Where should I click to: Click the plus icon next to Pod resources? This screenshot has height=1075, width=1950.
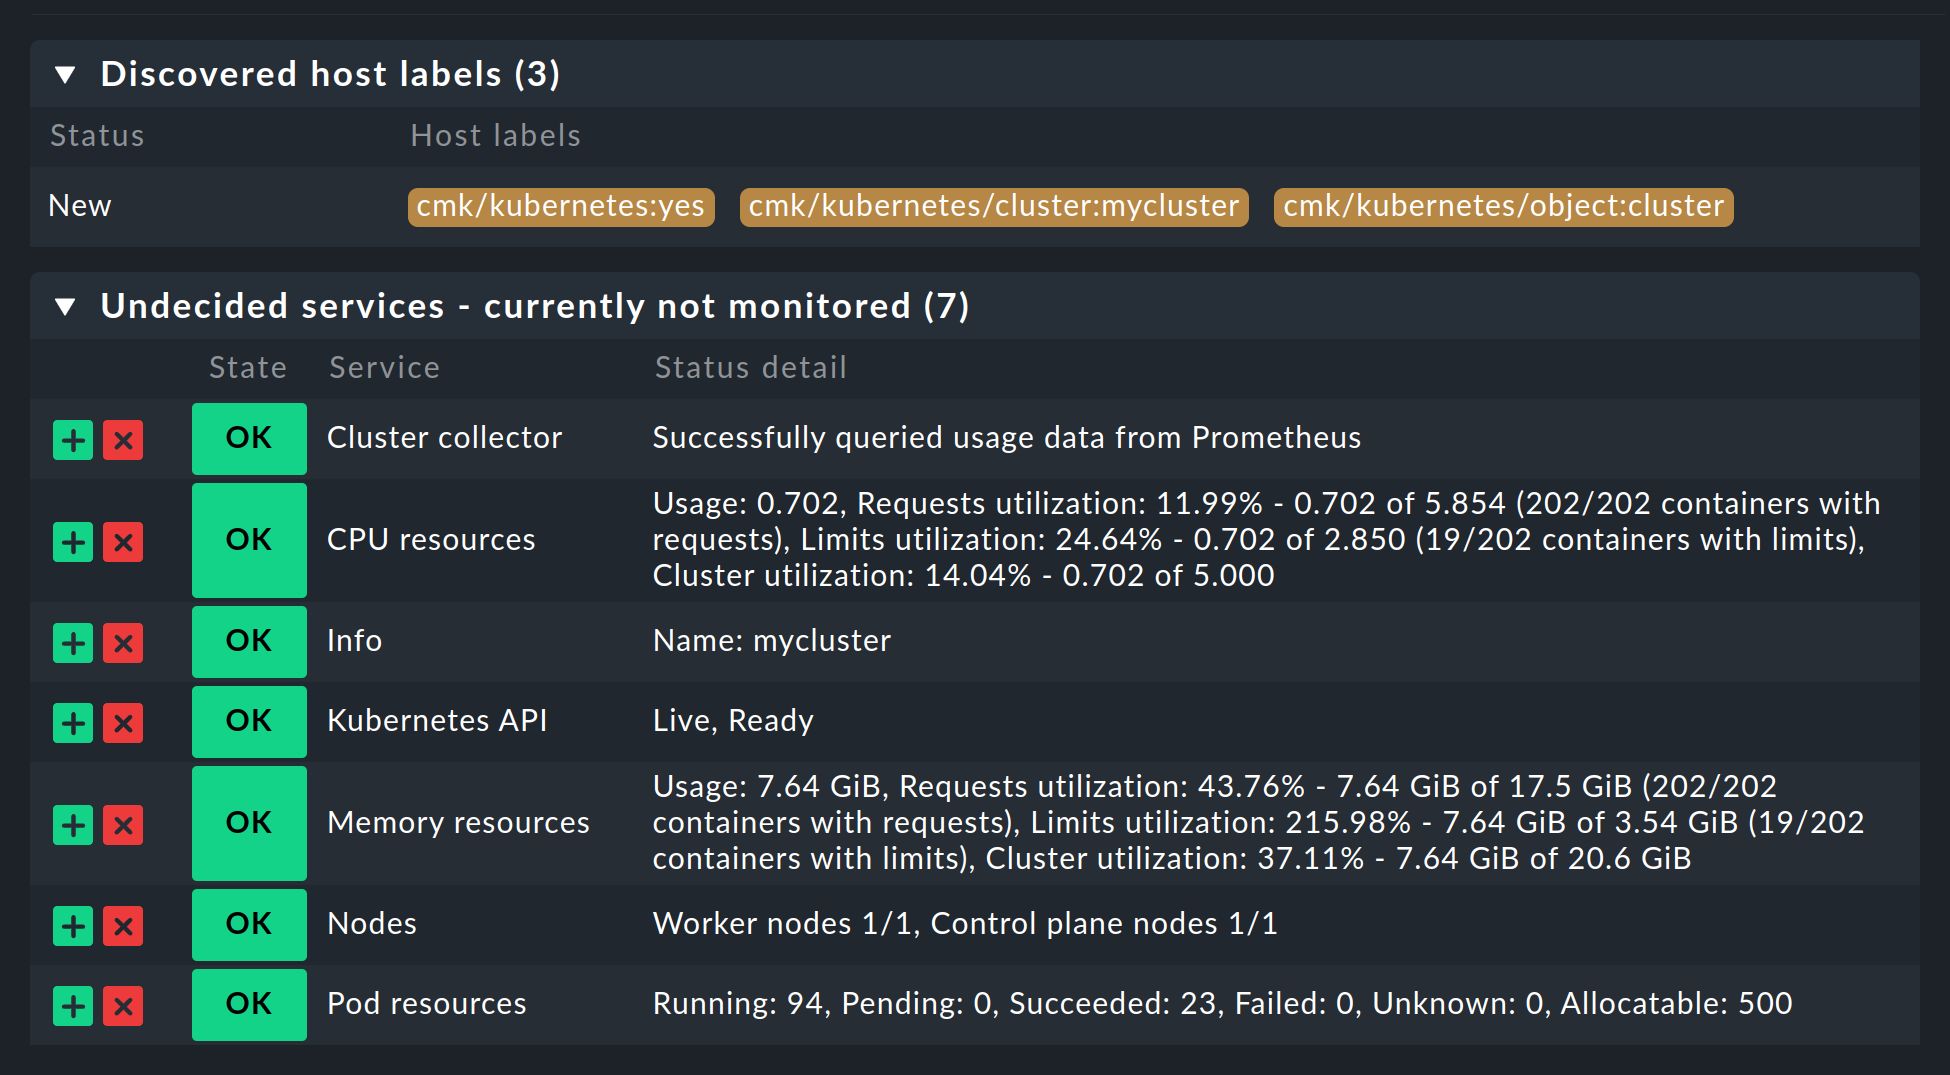click(73, 1006)
